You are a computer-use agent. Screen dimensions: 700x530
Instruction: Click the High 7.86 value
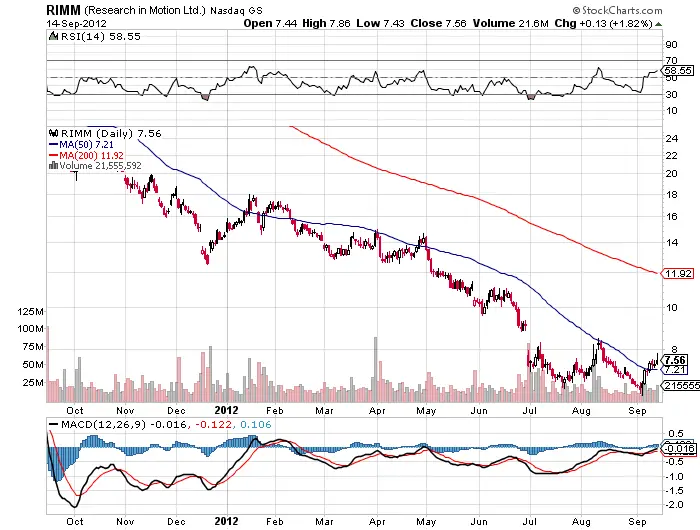(326, 23)
